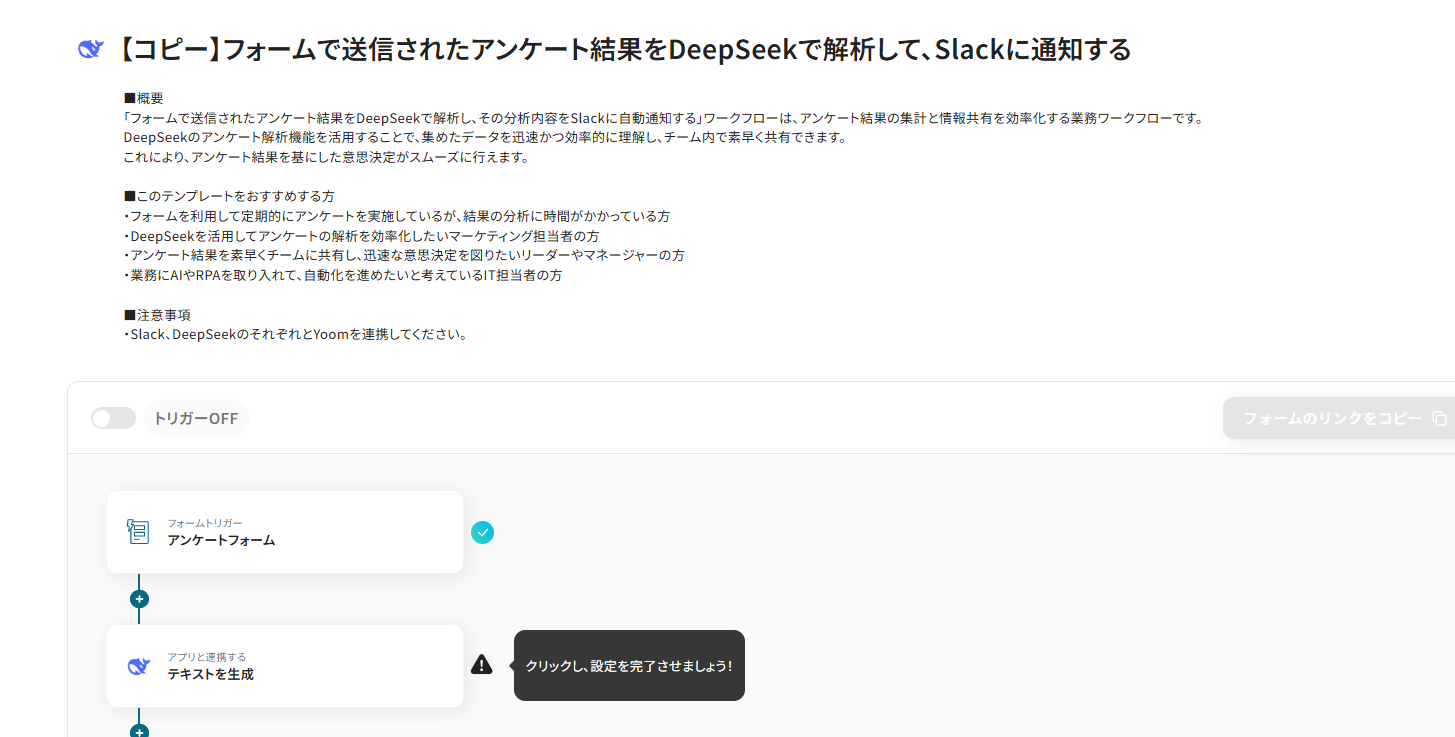Click the copy icon on フォームのリンクをコピー button

pyautogui.click(x=1439, y=418)
